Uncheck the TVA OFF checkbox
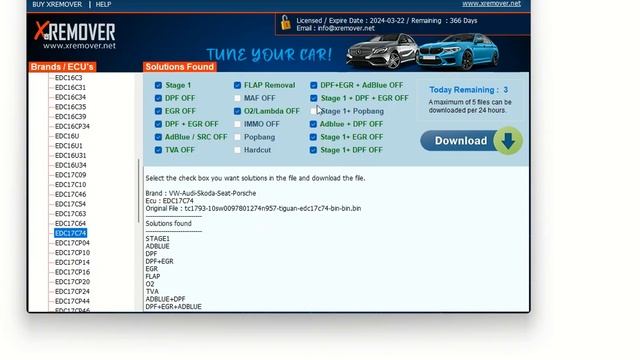Viewport: 640px width, 360px height. [x=158, y=150]
